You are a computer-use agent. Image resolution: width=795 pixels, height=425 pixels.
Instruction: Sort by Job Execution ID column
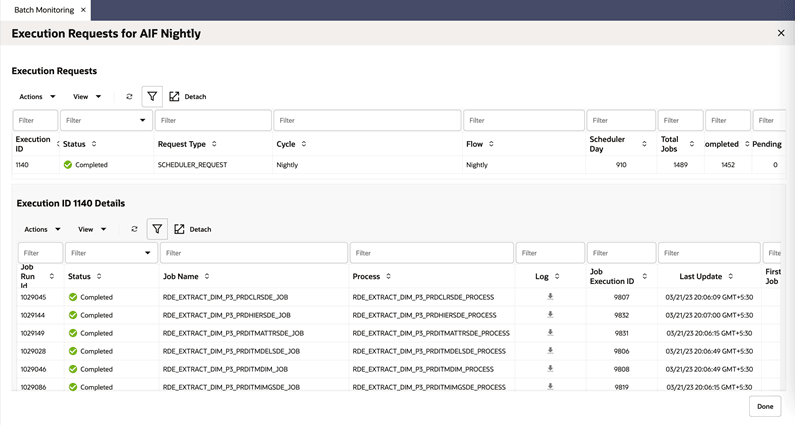pos(644,276)
